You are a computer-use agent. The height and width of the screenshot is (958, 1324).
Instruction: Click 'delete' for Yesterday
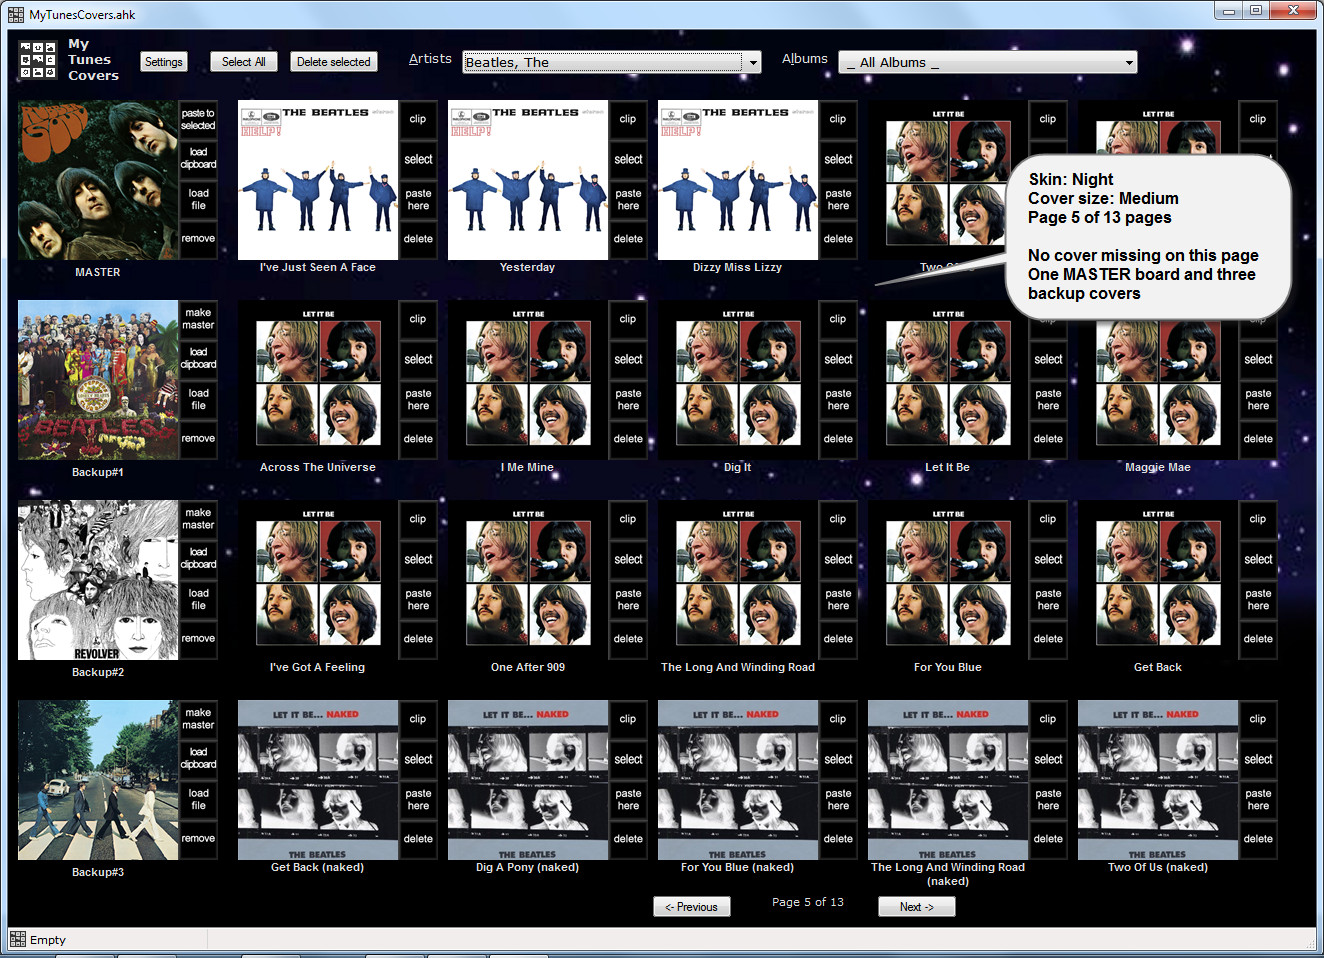[x=628, y=239]
